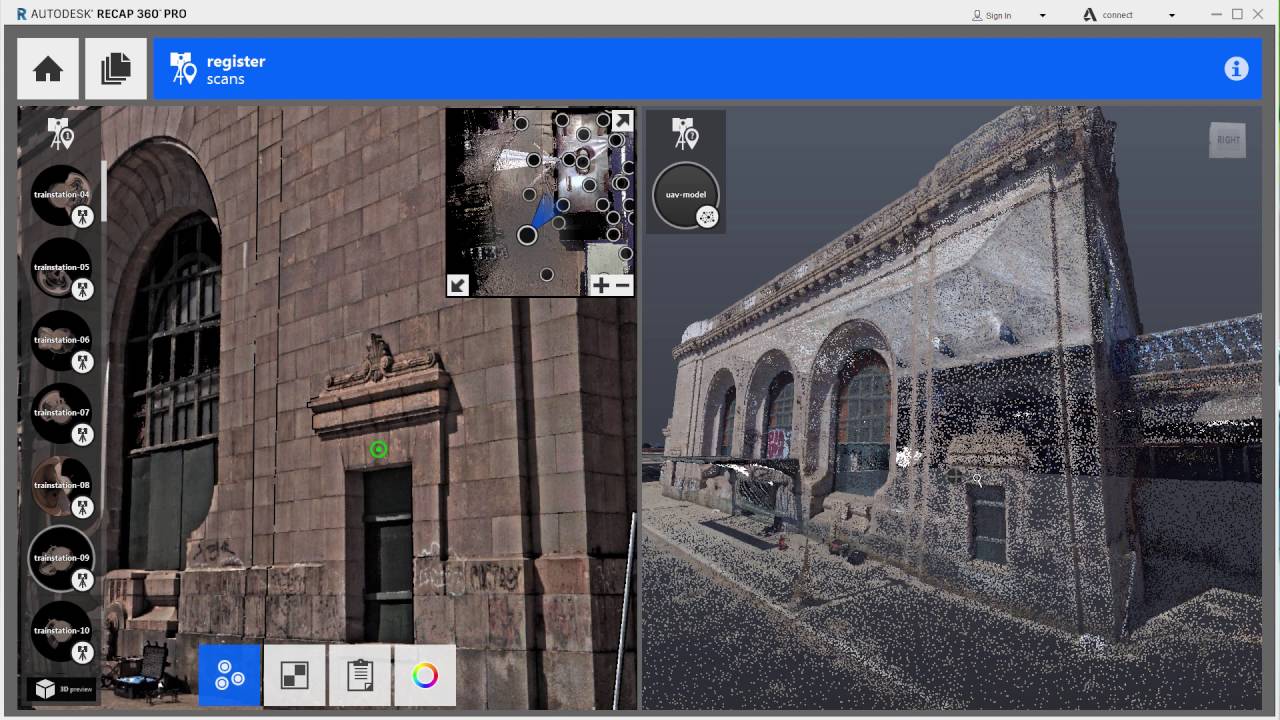Click the scan list vertical scrollbar
This screenshot has height=720, width=1280.
[x=103, y=190]
